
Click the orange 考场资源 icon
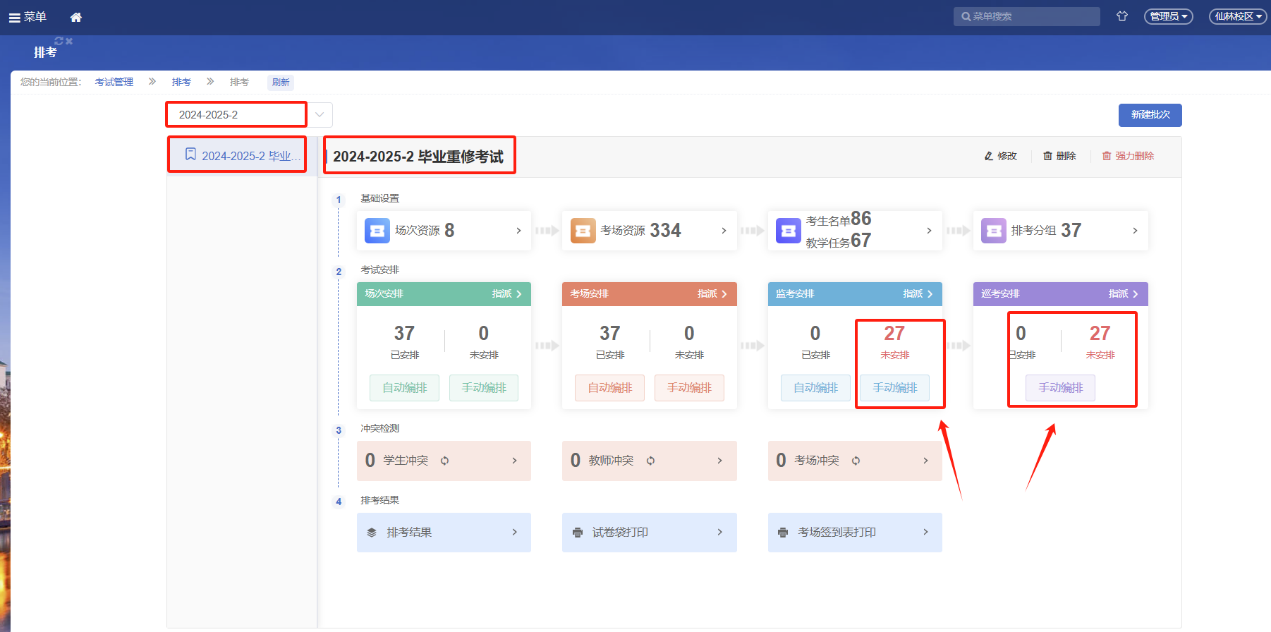[583, 230]
